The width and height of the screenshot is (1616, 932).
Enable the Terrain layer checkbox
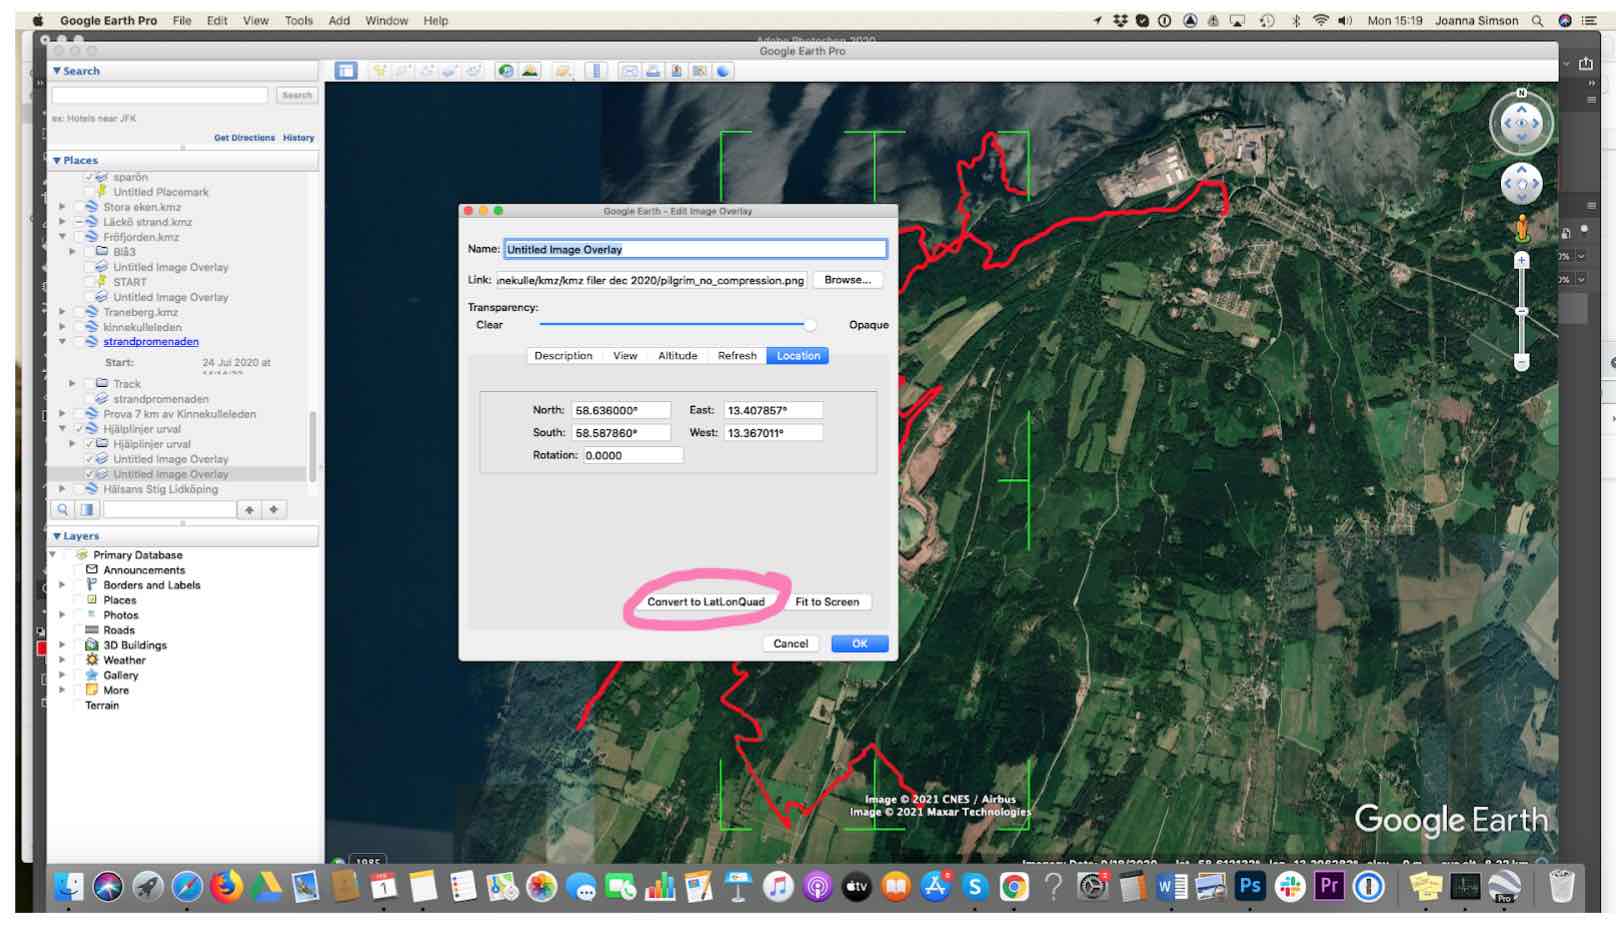(x=79, y=705)
